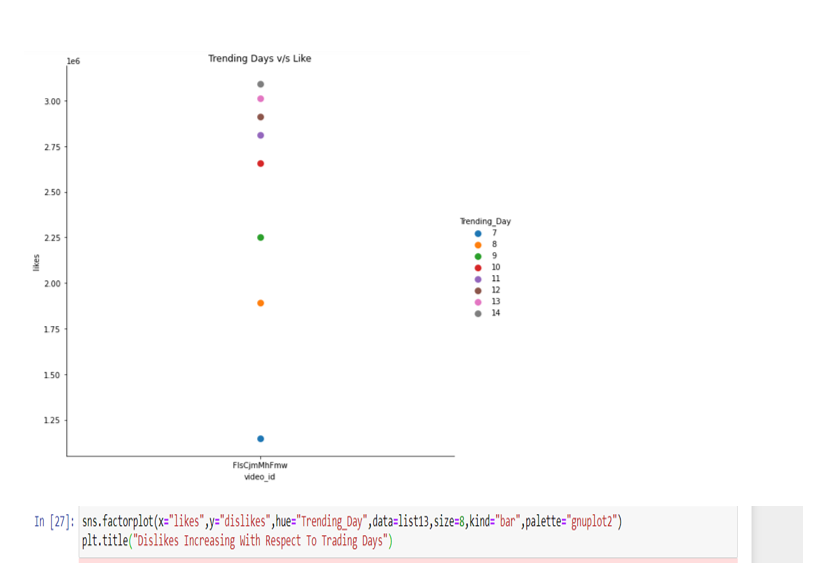The image size is (822, 576).
Task: Select gray legend swatch for day 14
Action: tap(478, 313)
